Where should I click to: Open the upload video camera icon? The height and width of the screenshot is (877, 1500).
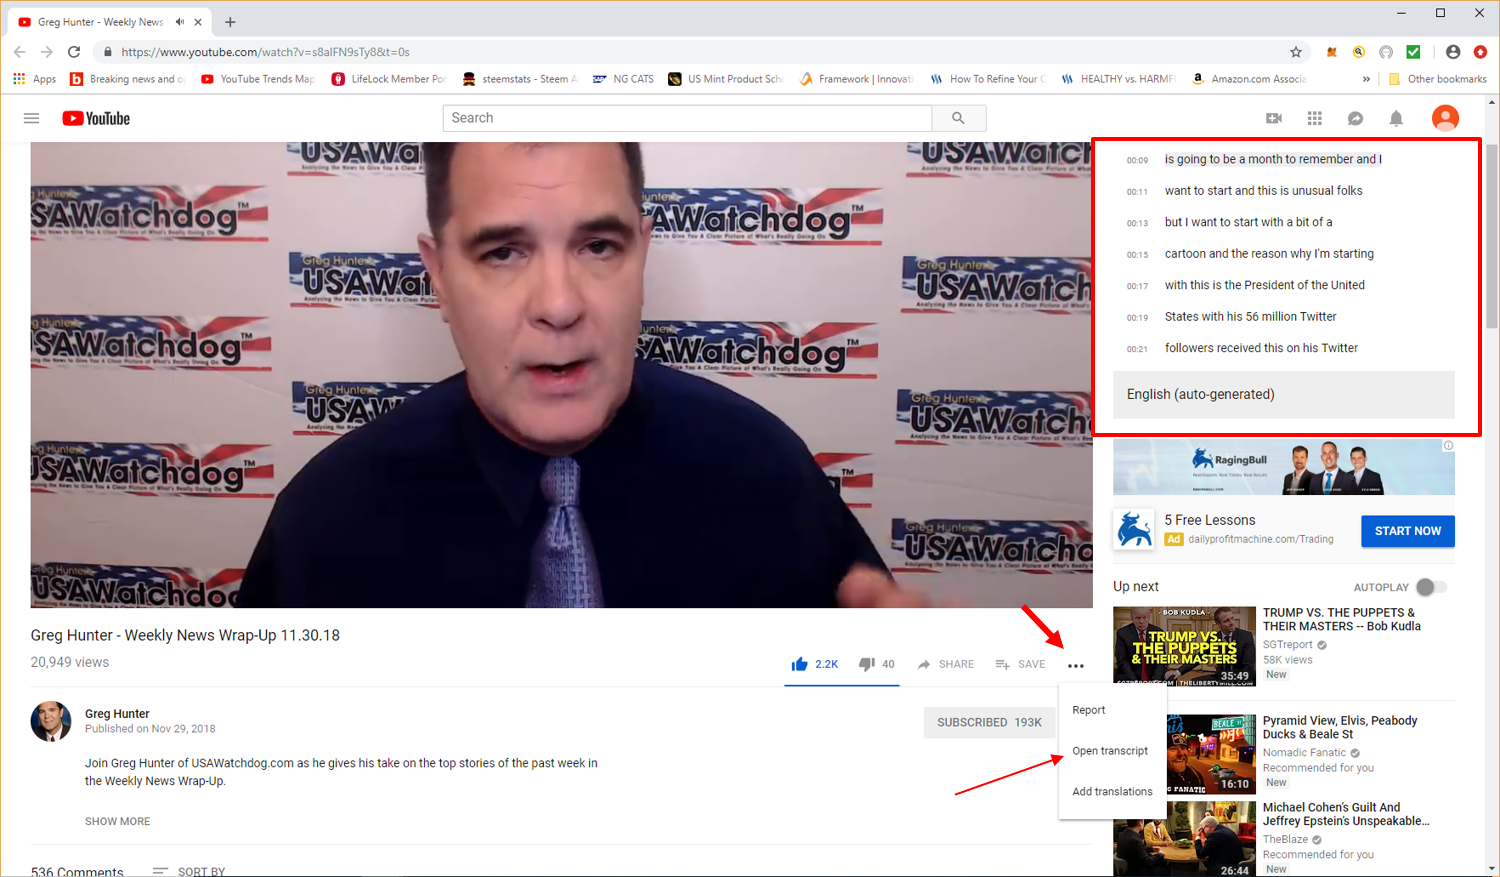click(1274, 118)
